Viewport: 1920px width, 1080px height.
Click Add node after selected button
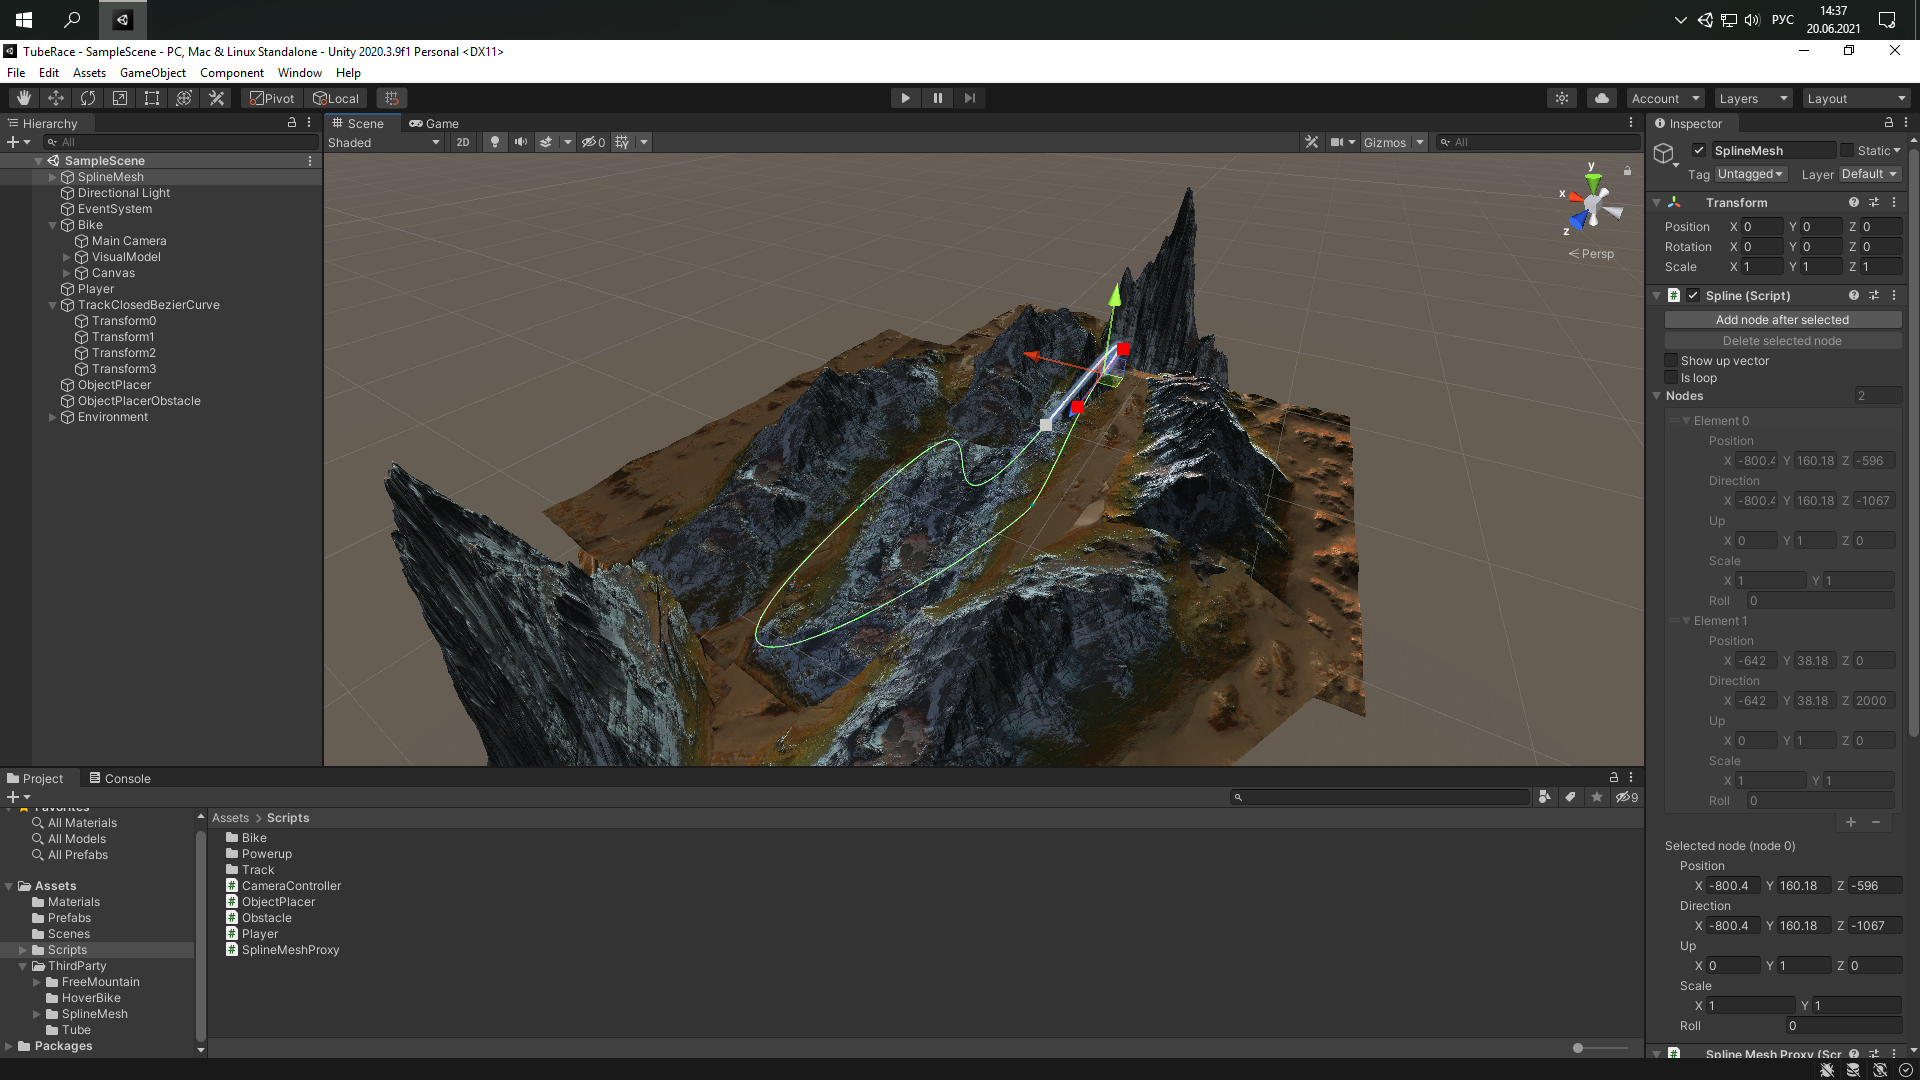(1782, 320)
